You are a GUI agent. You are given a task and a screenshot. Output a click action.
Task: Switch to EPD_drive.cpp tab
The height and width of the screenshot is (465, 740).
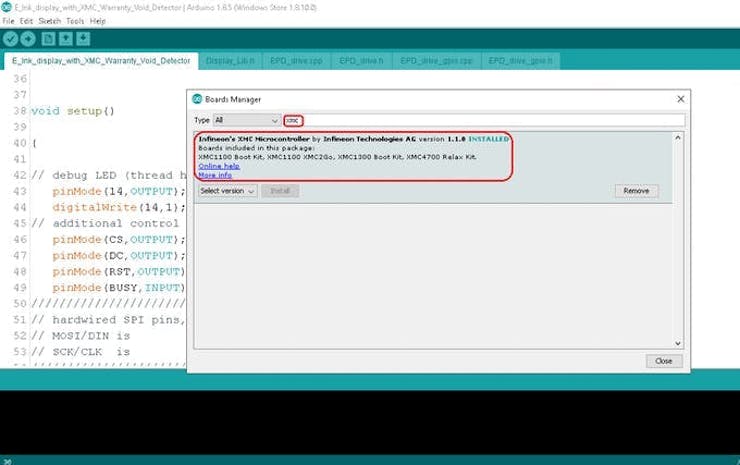296,61
